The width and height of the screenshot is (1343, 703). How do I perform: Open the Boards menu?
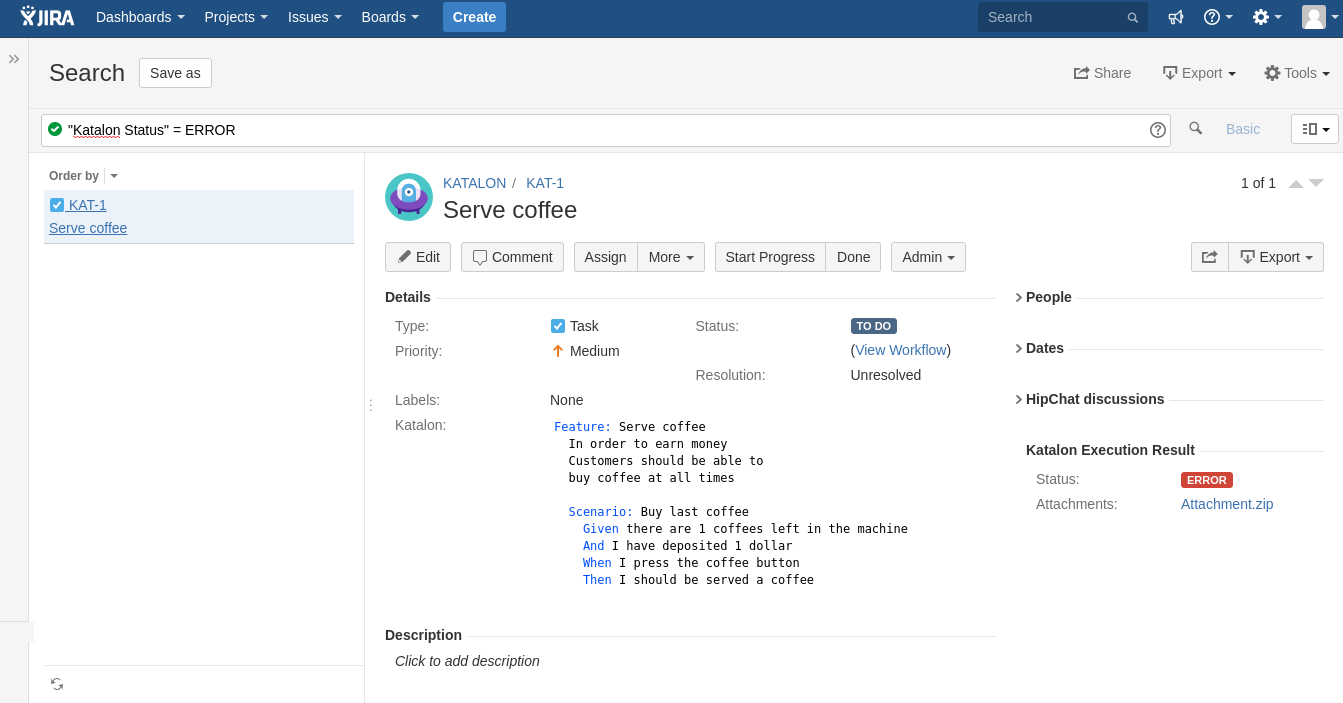(390, 17)
